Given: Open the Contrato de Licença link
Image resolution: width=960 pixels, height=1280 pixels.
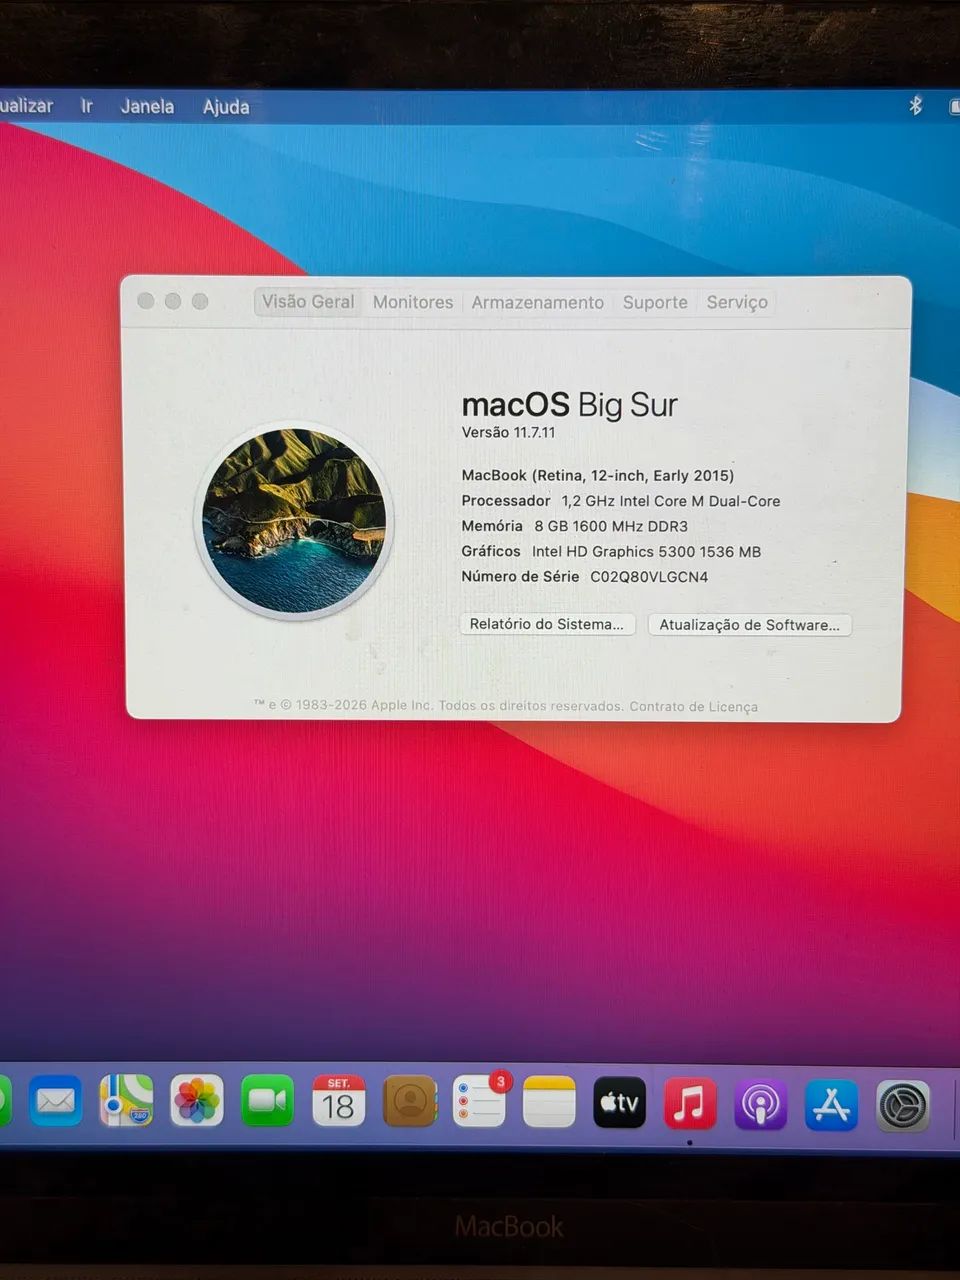Looking at the screenshot, I should (x=693, y=706).
